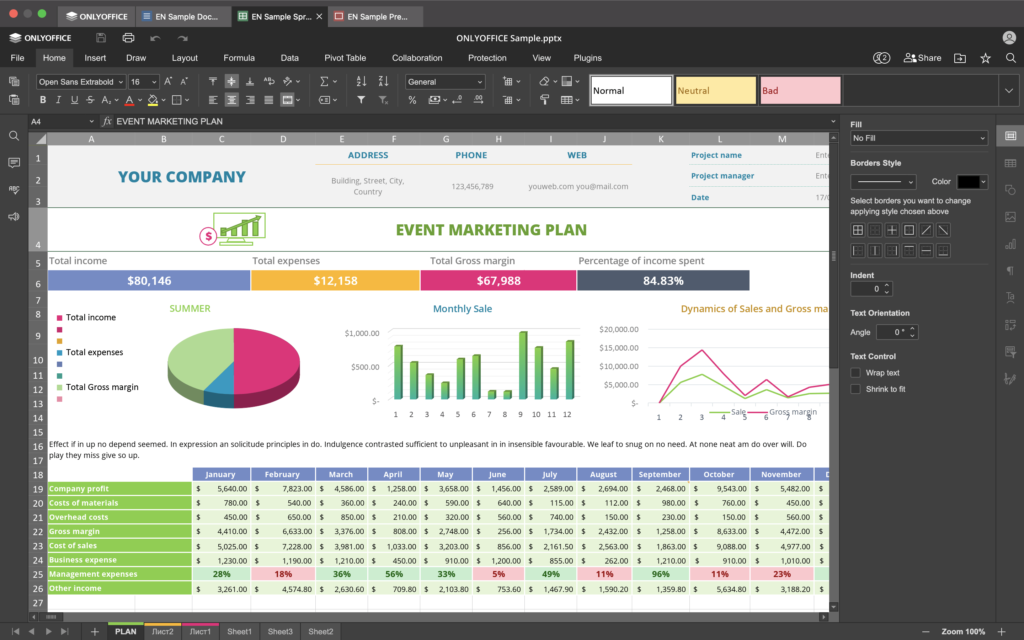Switch to the Formula tab
Viewport: 1024px width, 640px height.
[x=239, y=58]
